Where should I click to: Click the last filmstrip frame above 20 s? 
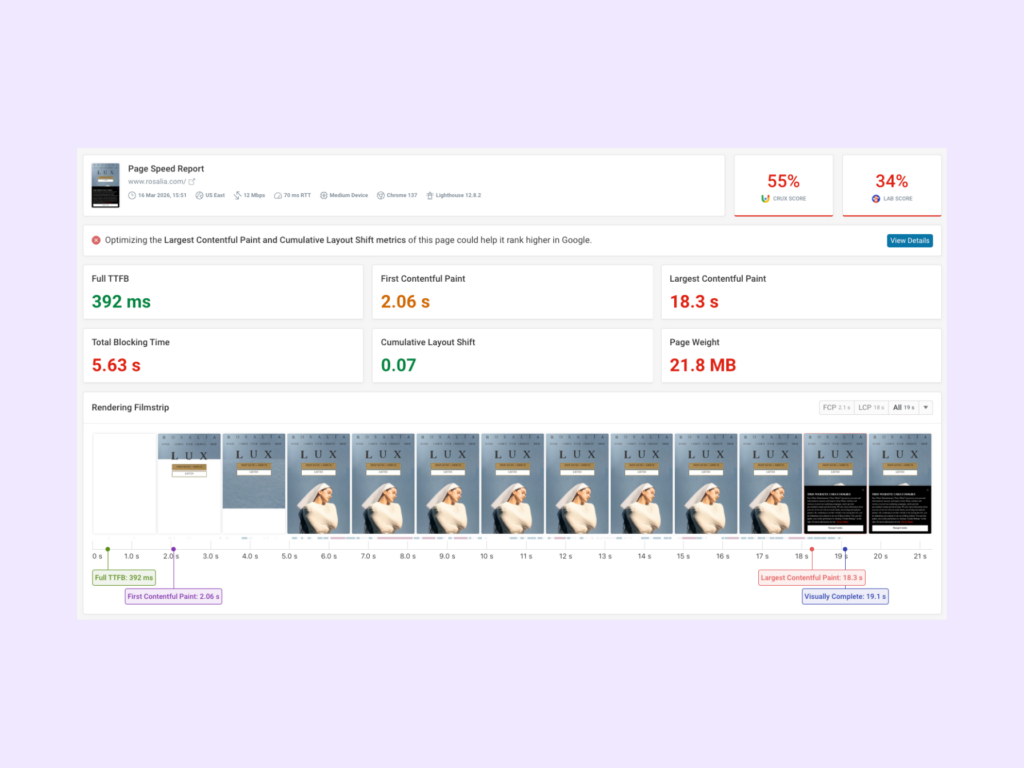(x=900, y=483)
